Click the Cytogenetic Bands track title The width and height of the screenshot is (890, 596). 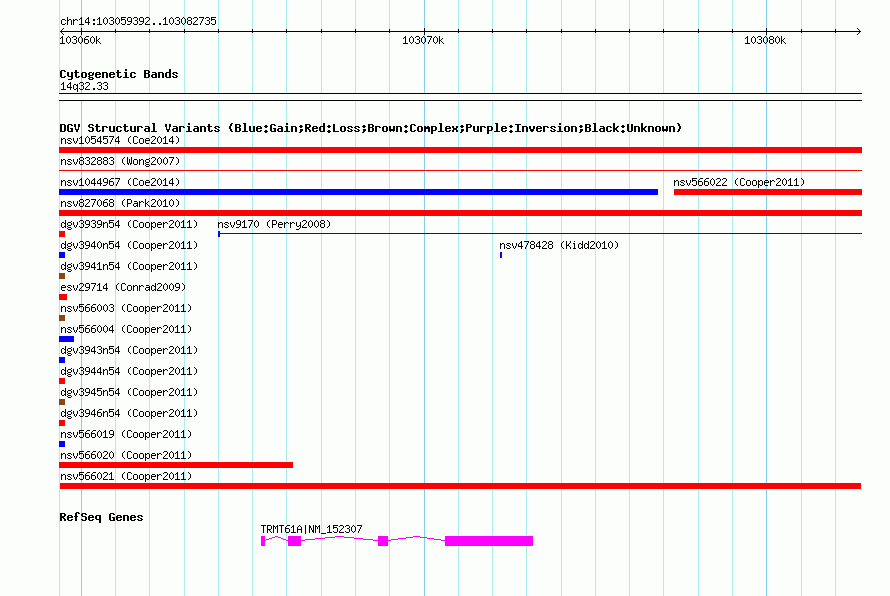119,74
